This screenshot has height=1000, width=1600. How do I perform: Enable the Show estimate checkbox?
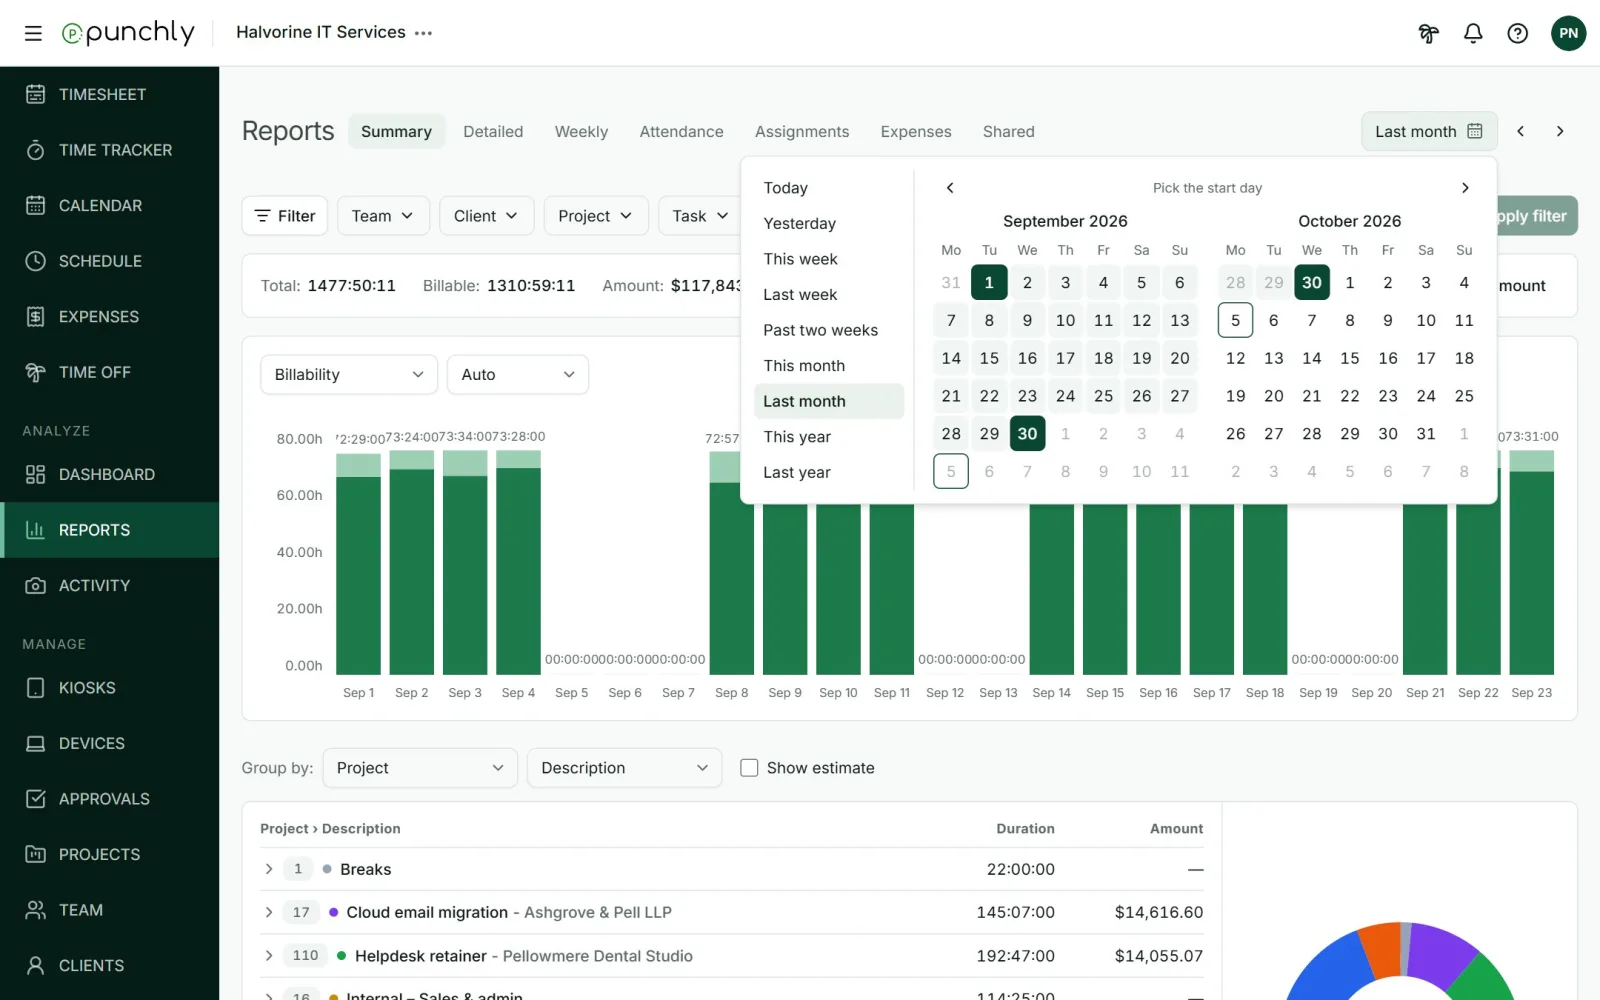749,768
